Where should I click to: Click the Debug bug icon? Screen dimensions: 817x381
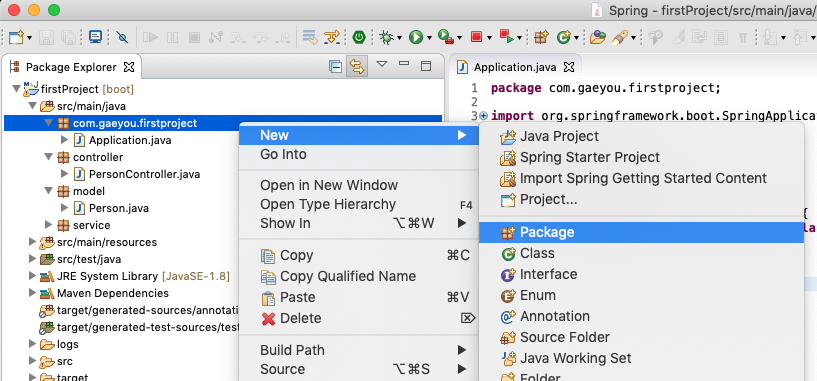tap(387, 37)
